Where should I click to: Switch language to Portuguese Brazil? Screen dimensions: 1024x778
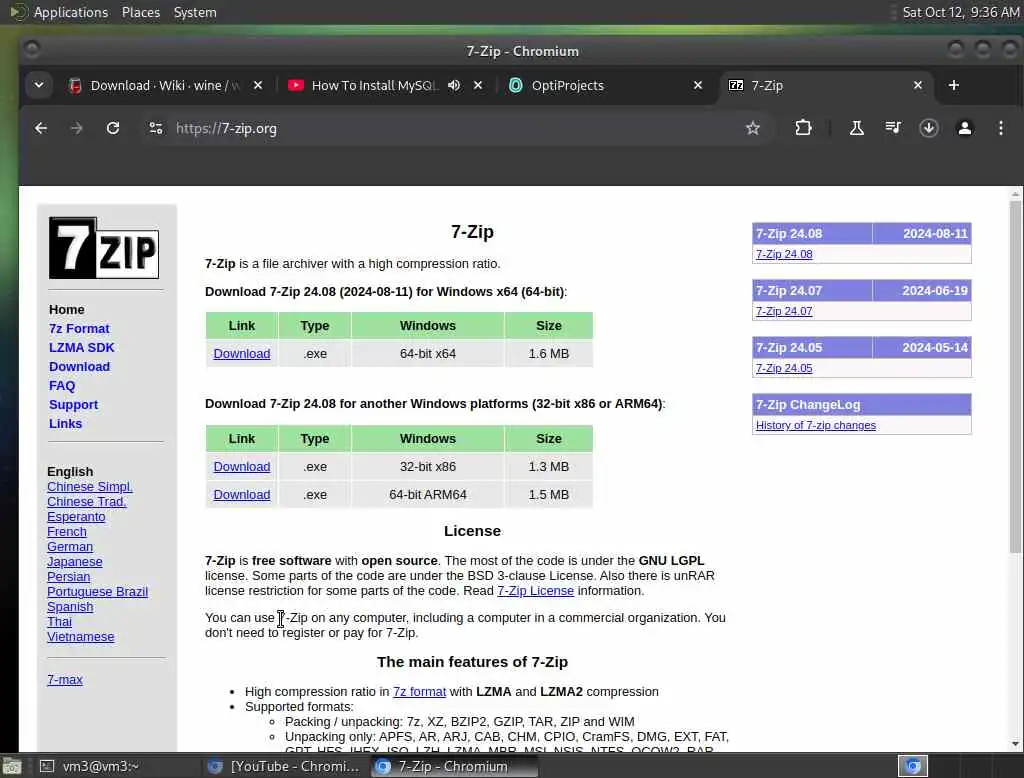(x=97, y=592)
